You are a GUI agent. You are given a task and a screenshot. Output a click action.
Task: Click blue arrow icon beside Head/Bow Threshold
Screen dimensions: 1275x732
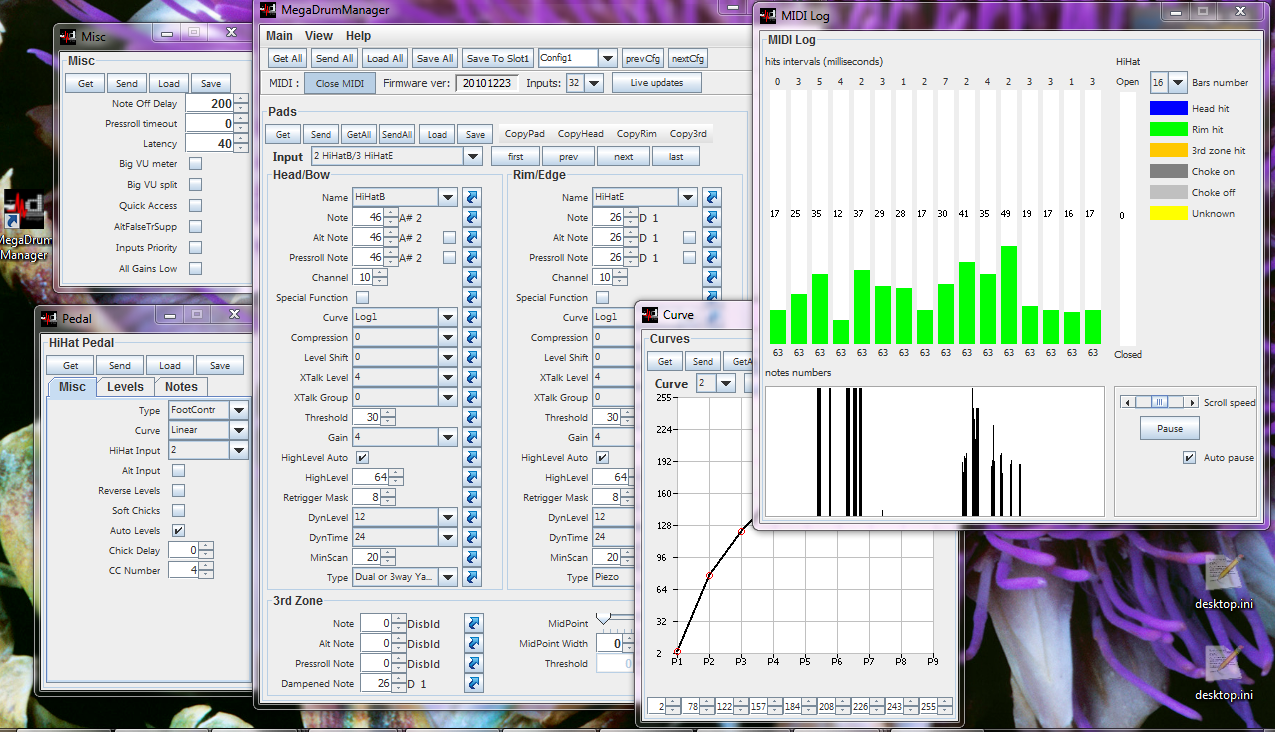coord(472,417)
